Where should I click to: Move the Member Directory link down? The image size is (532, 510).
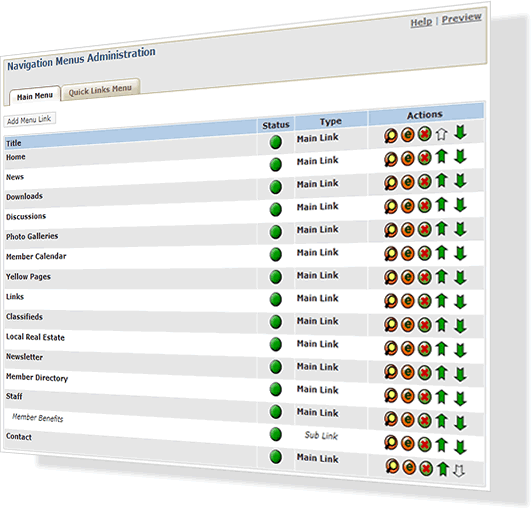pos(460,398)
